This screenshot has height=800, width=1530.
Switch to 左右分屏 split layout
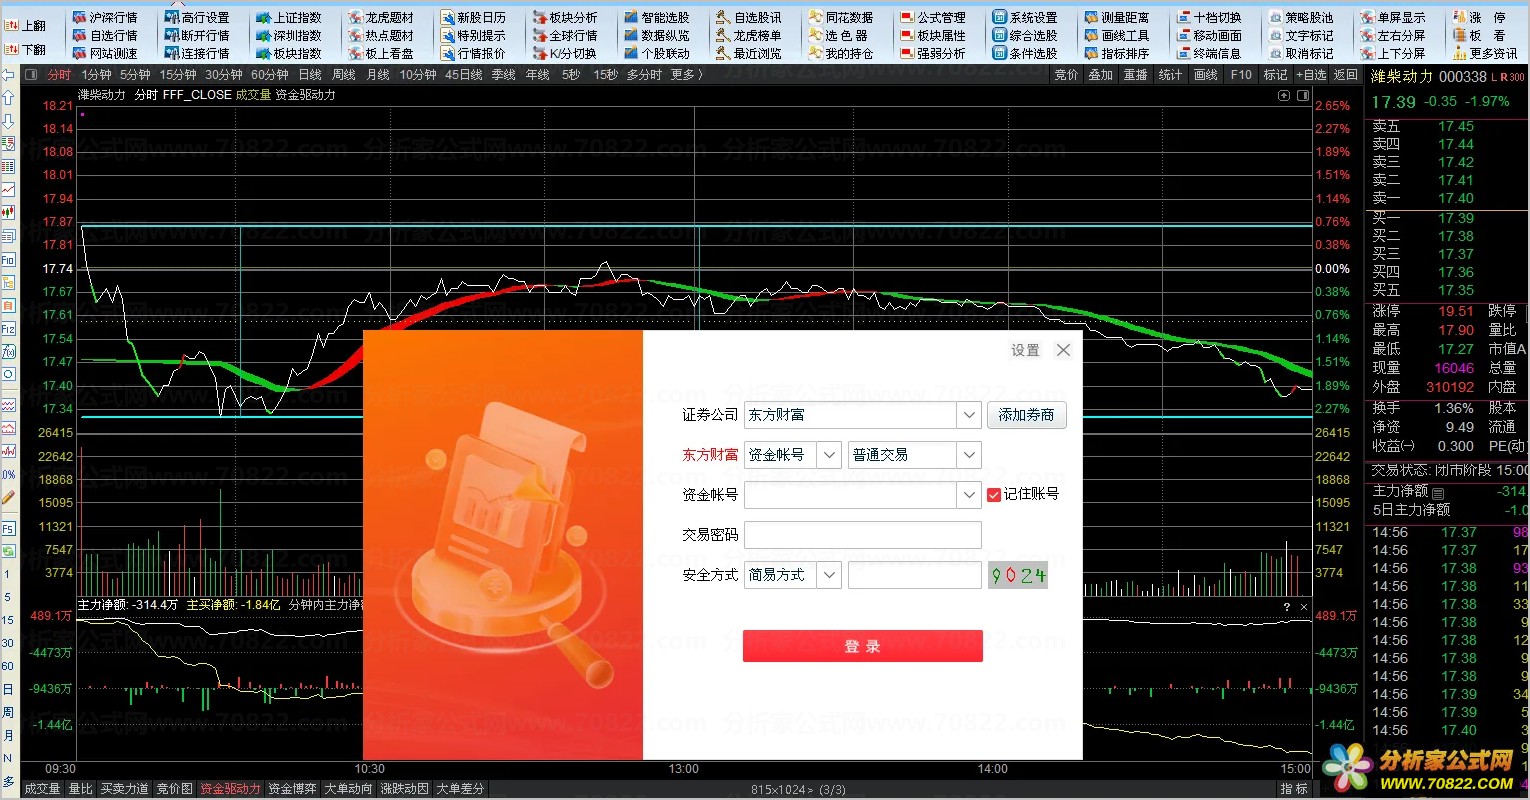(x=1393, y=35)
